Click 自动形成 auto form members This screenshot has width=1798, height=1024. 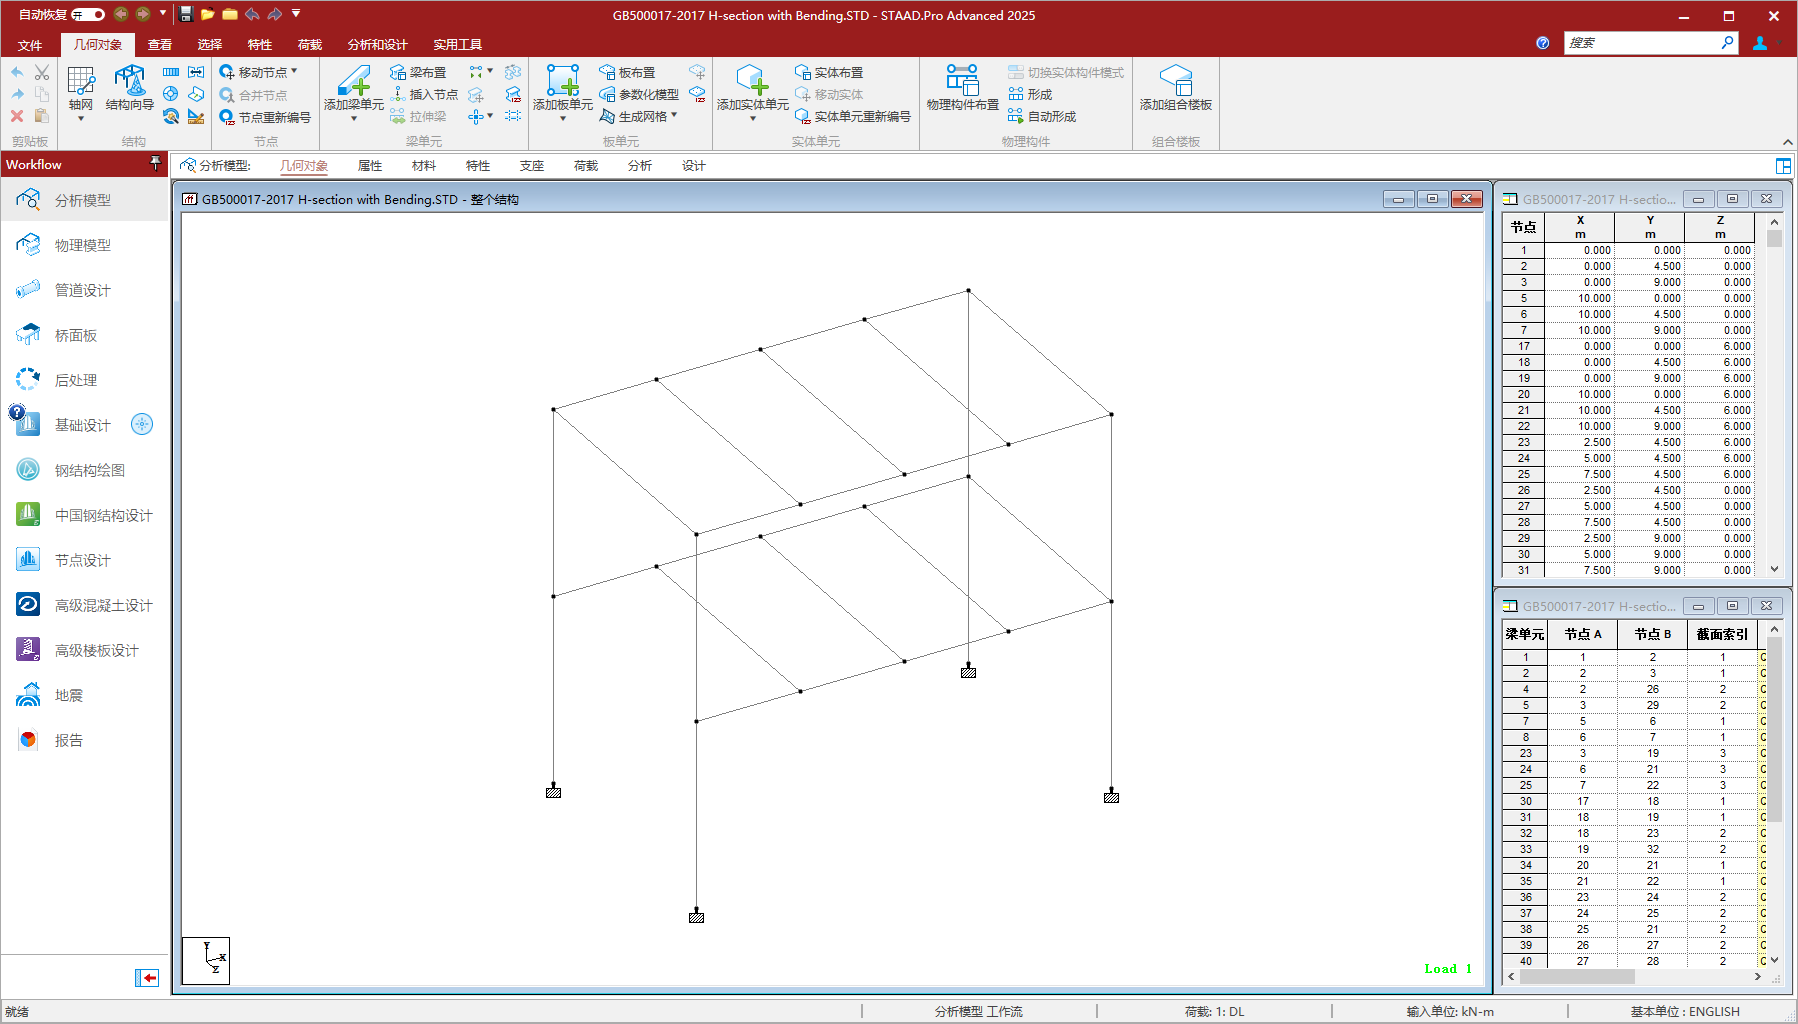tap(1042, 116)
